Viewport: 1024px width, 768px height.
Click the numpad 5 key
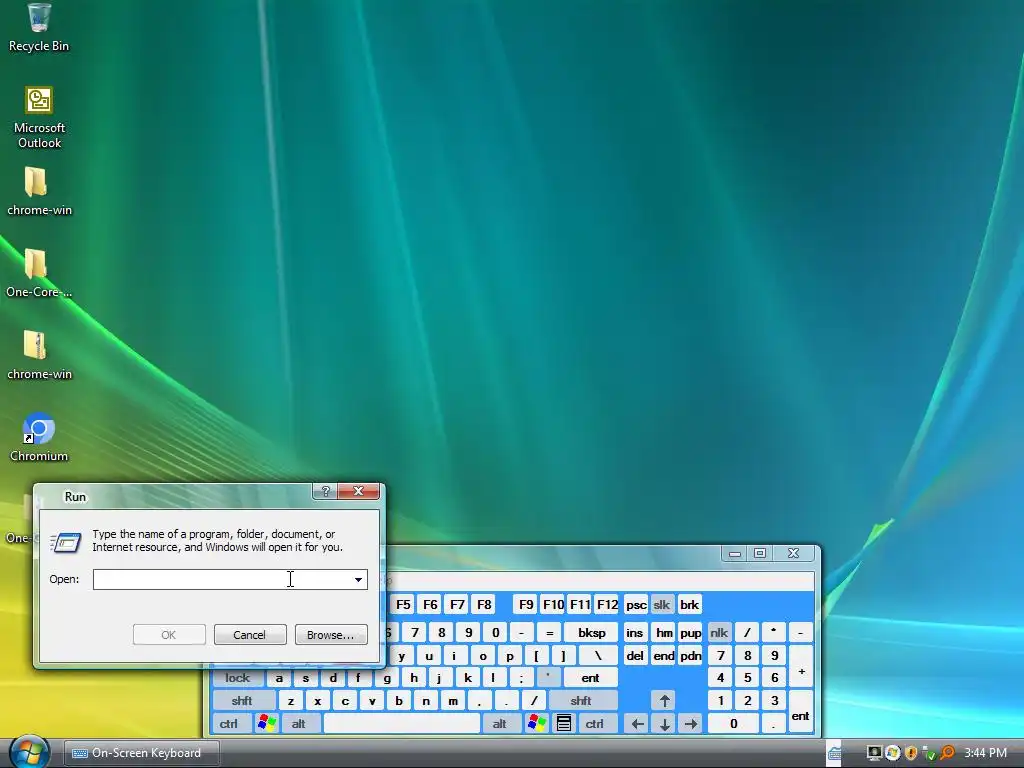coord(748,678)
